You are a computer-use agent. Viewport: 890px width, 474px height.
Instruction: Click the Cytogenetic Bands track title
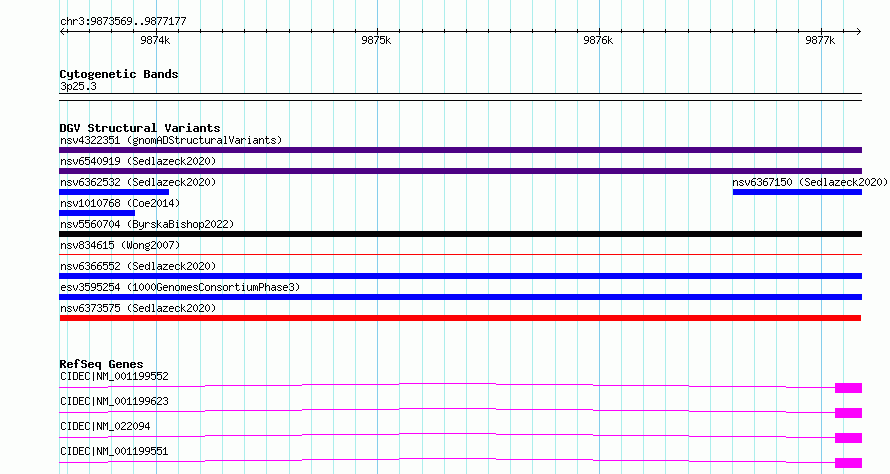point(119,74)
